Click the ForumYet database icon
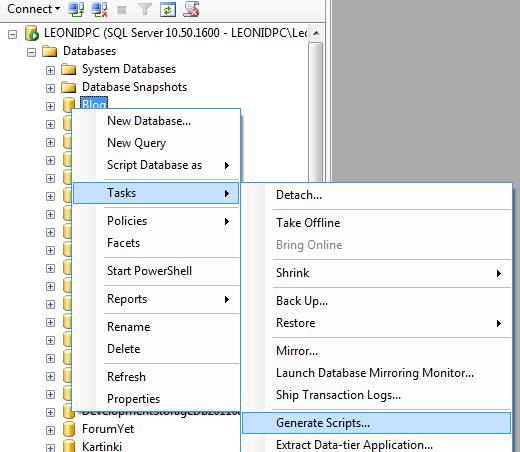The height and width of the screenshot is (452, 520). 69,429
